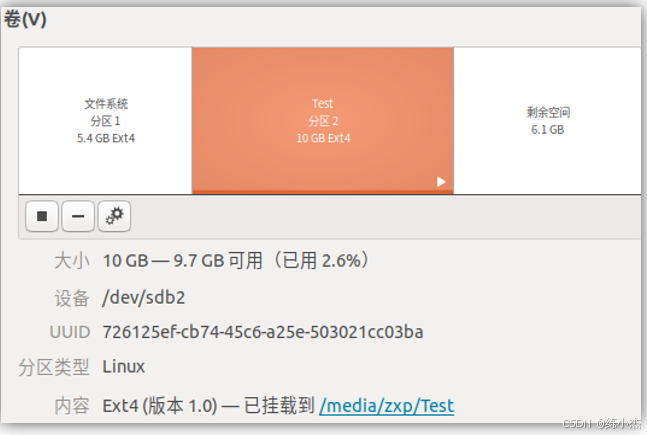
Task: Select the Test 分区 2 volume block
Action: tap(323, 120)
